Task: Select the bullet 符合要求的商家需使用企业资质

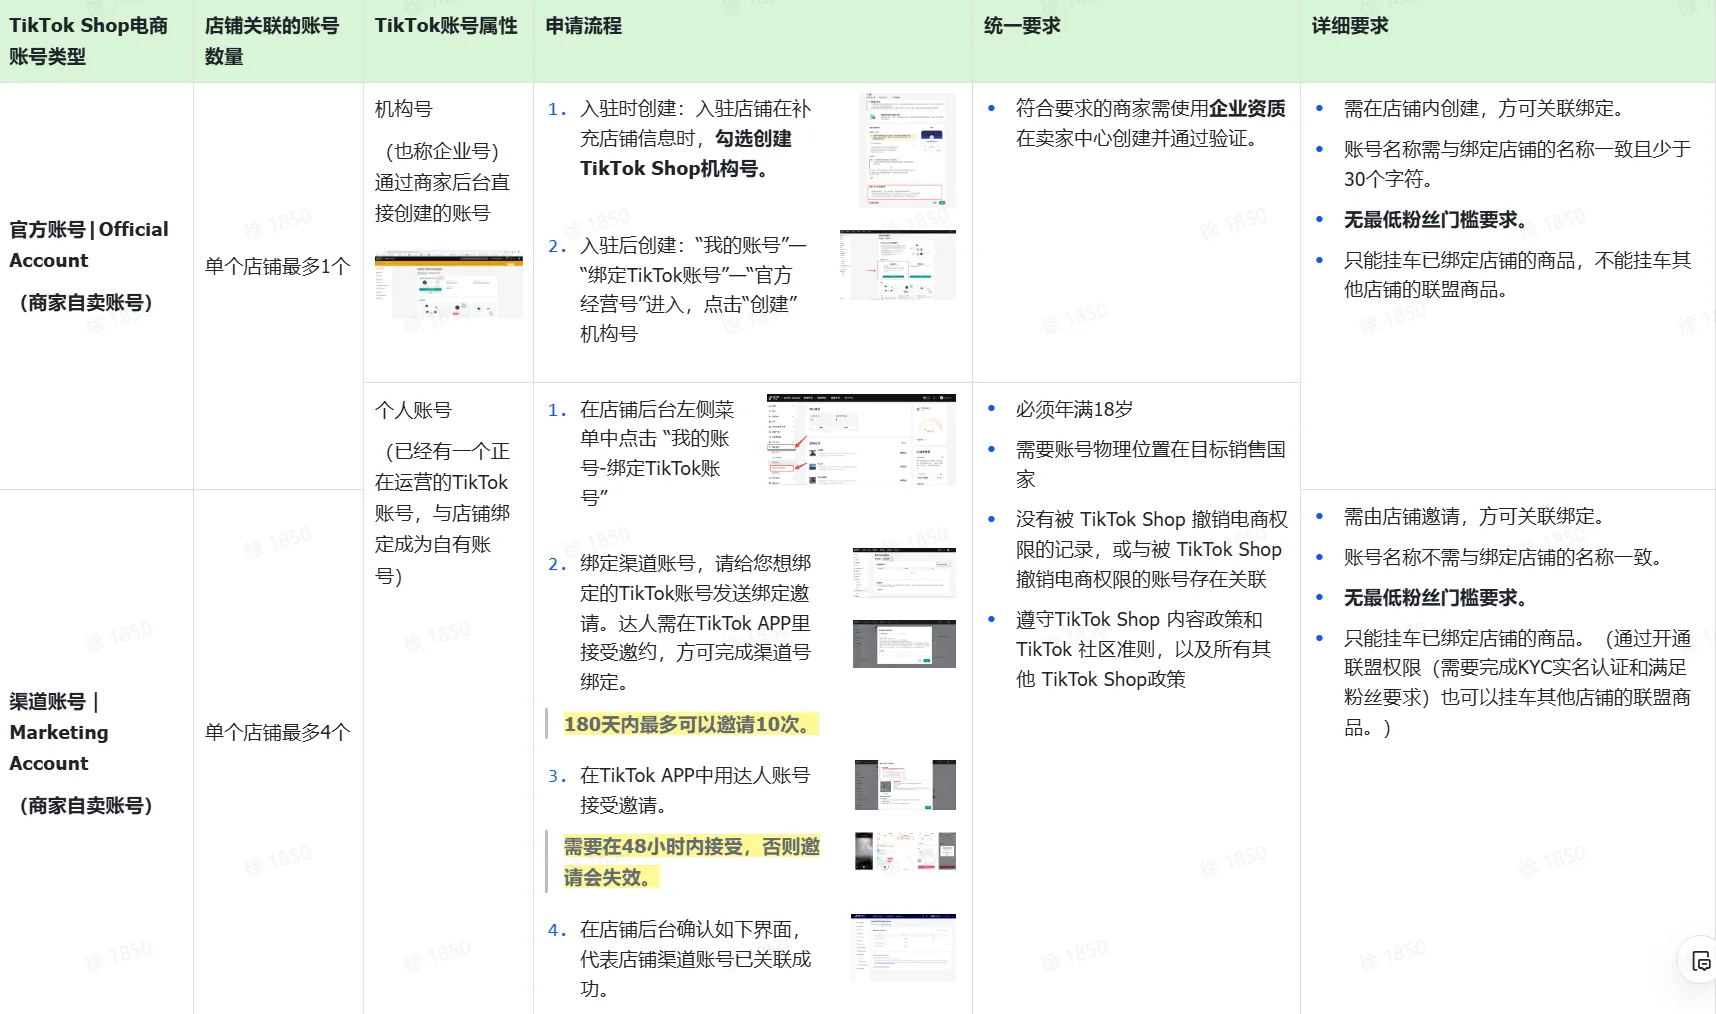Action: point(1151,123)
